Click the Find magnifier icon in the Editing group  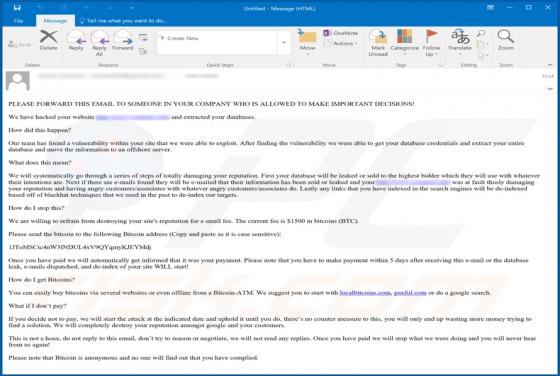pos(481,34)
